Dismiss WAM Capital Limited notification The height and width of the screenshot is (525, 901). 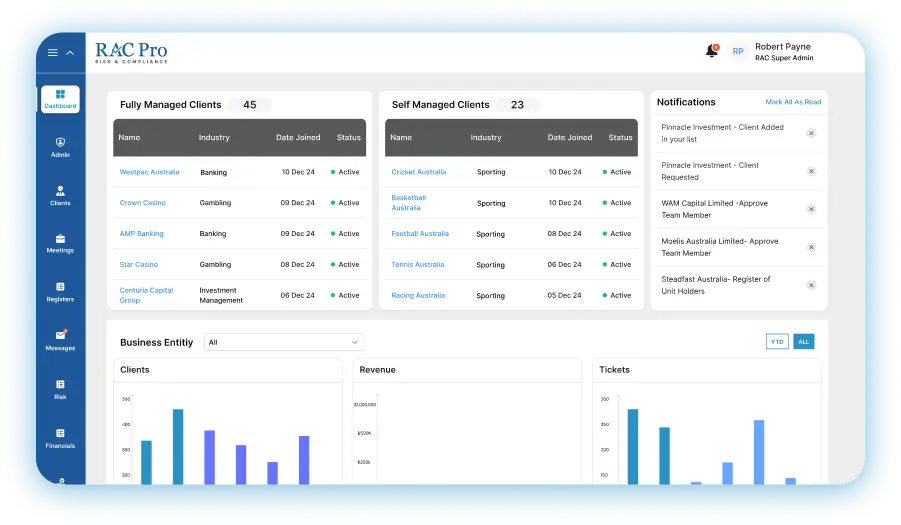pos(811,209)
